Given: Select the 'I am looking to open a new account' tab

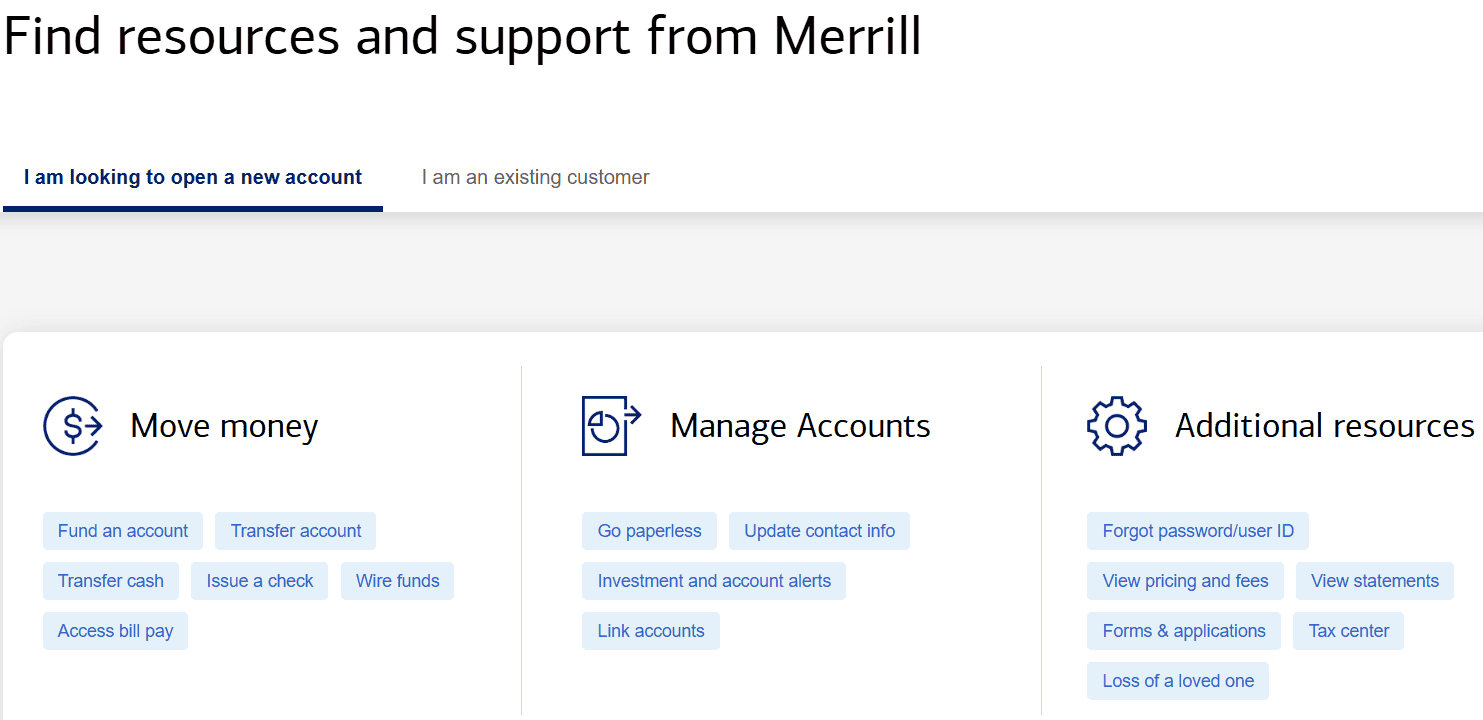Looking at the screenshot, I should point(192,177).
